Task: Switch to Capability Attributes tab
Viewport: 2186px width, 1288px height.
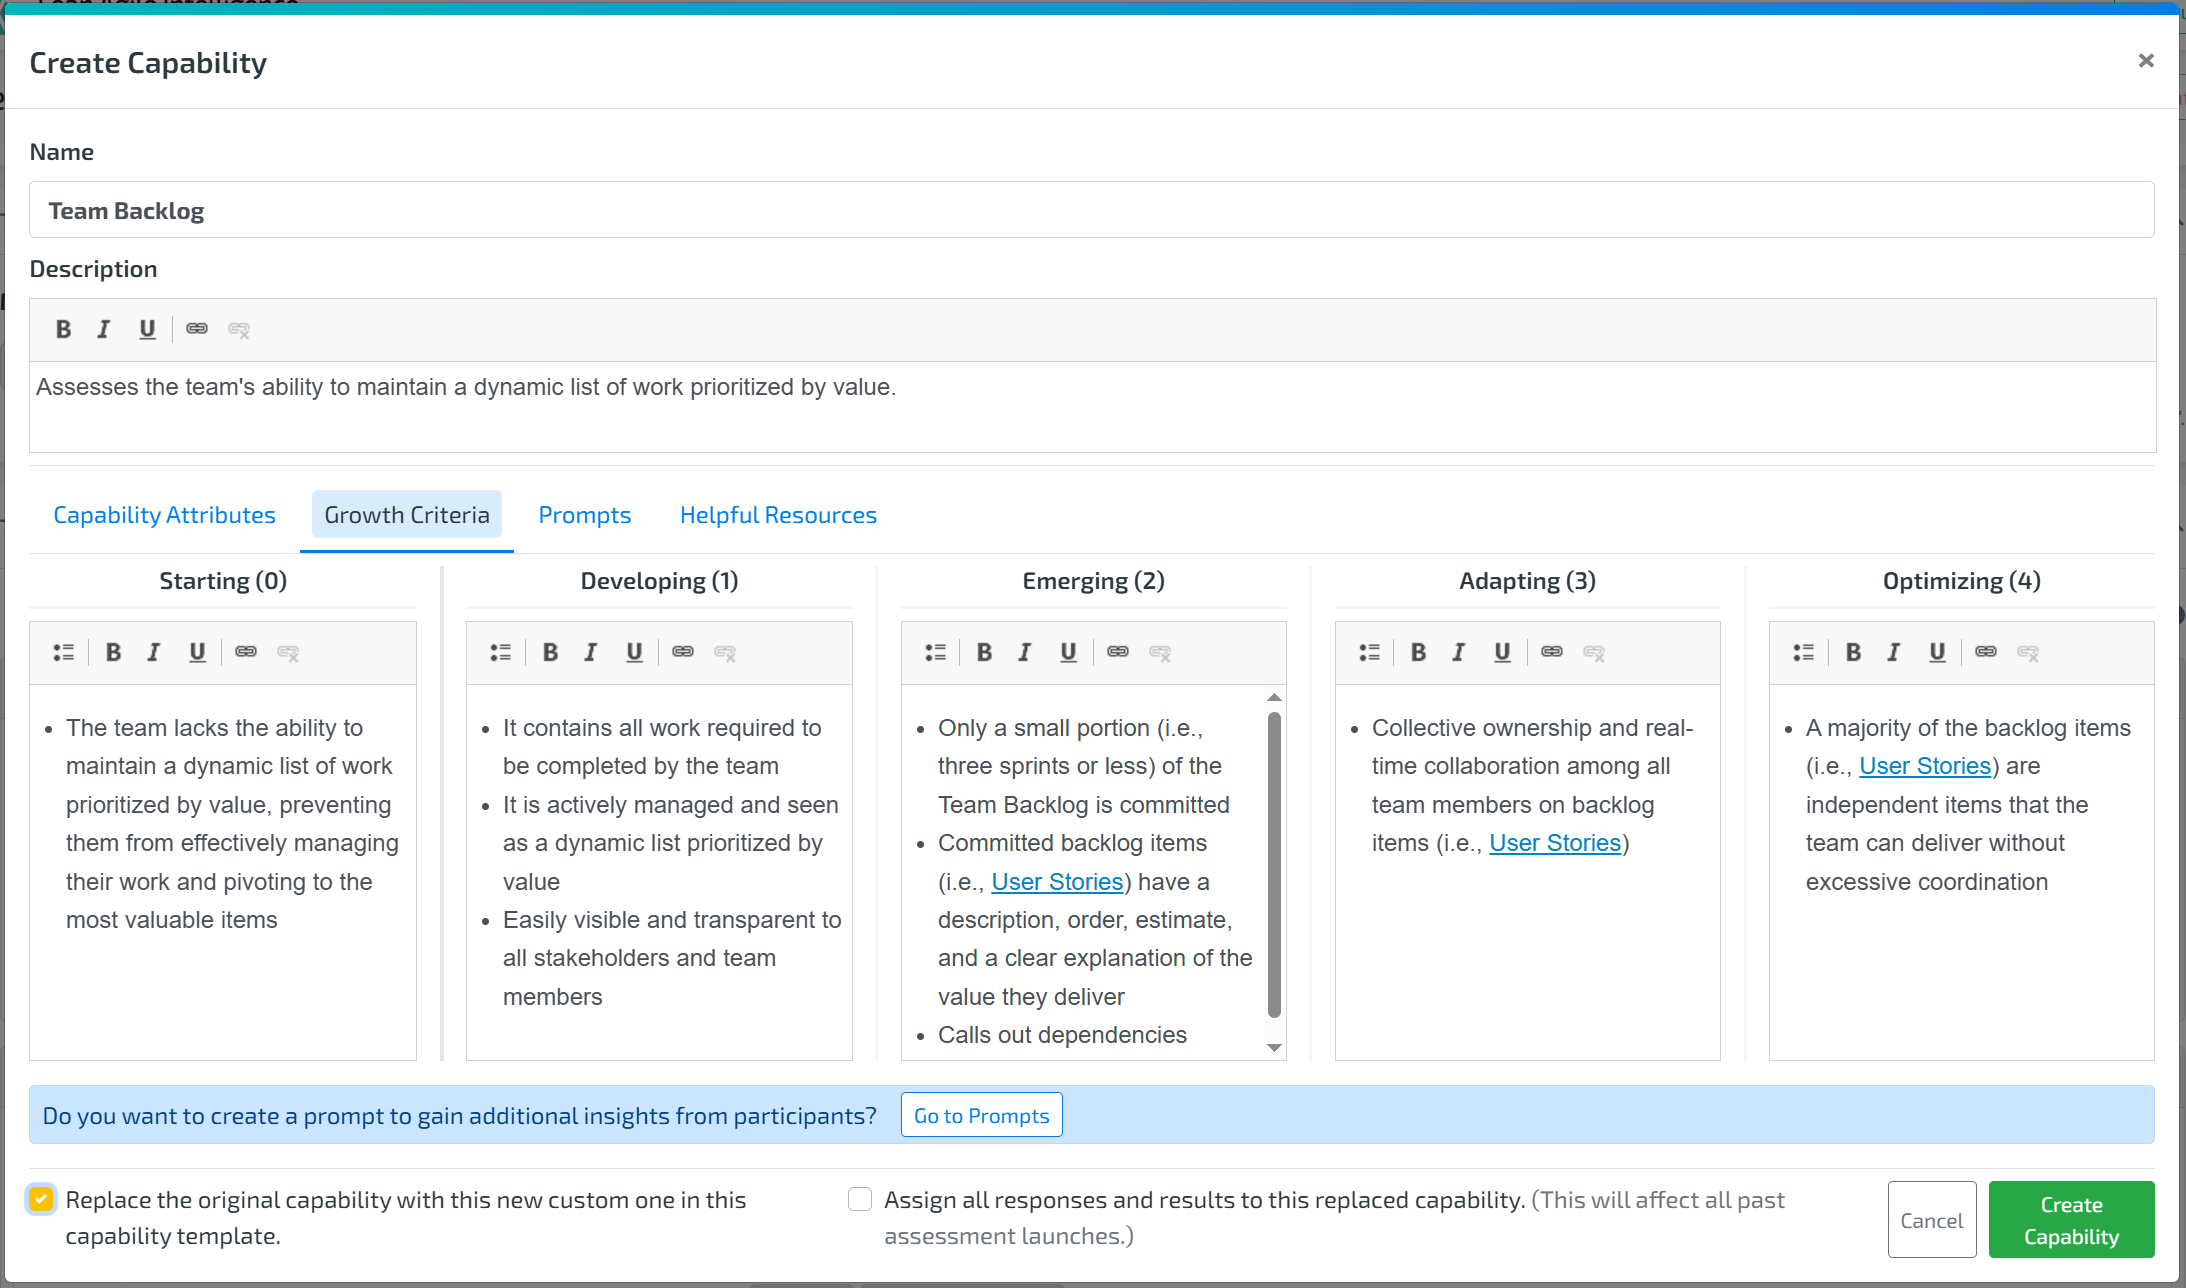Action: (164, 515)
